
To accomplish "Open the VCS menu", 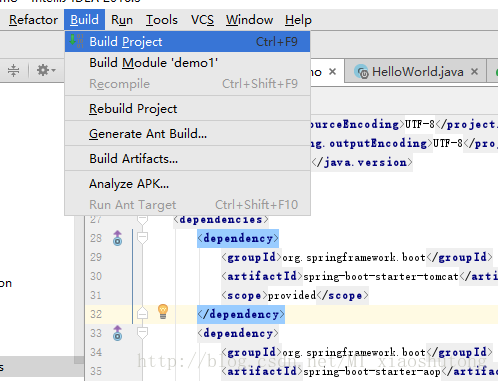I will (202, 20).
